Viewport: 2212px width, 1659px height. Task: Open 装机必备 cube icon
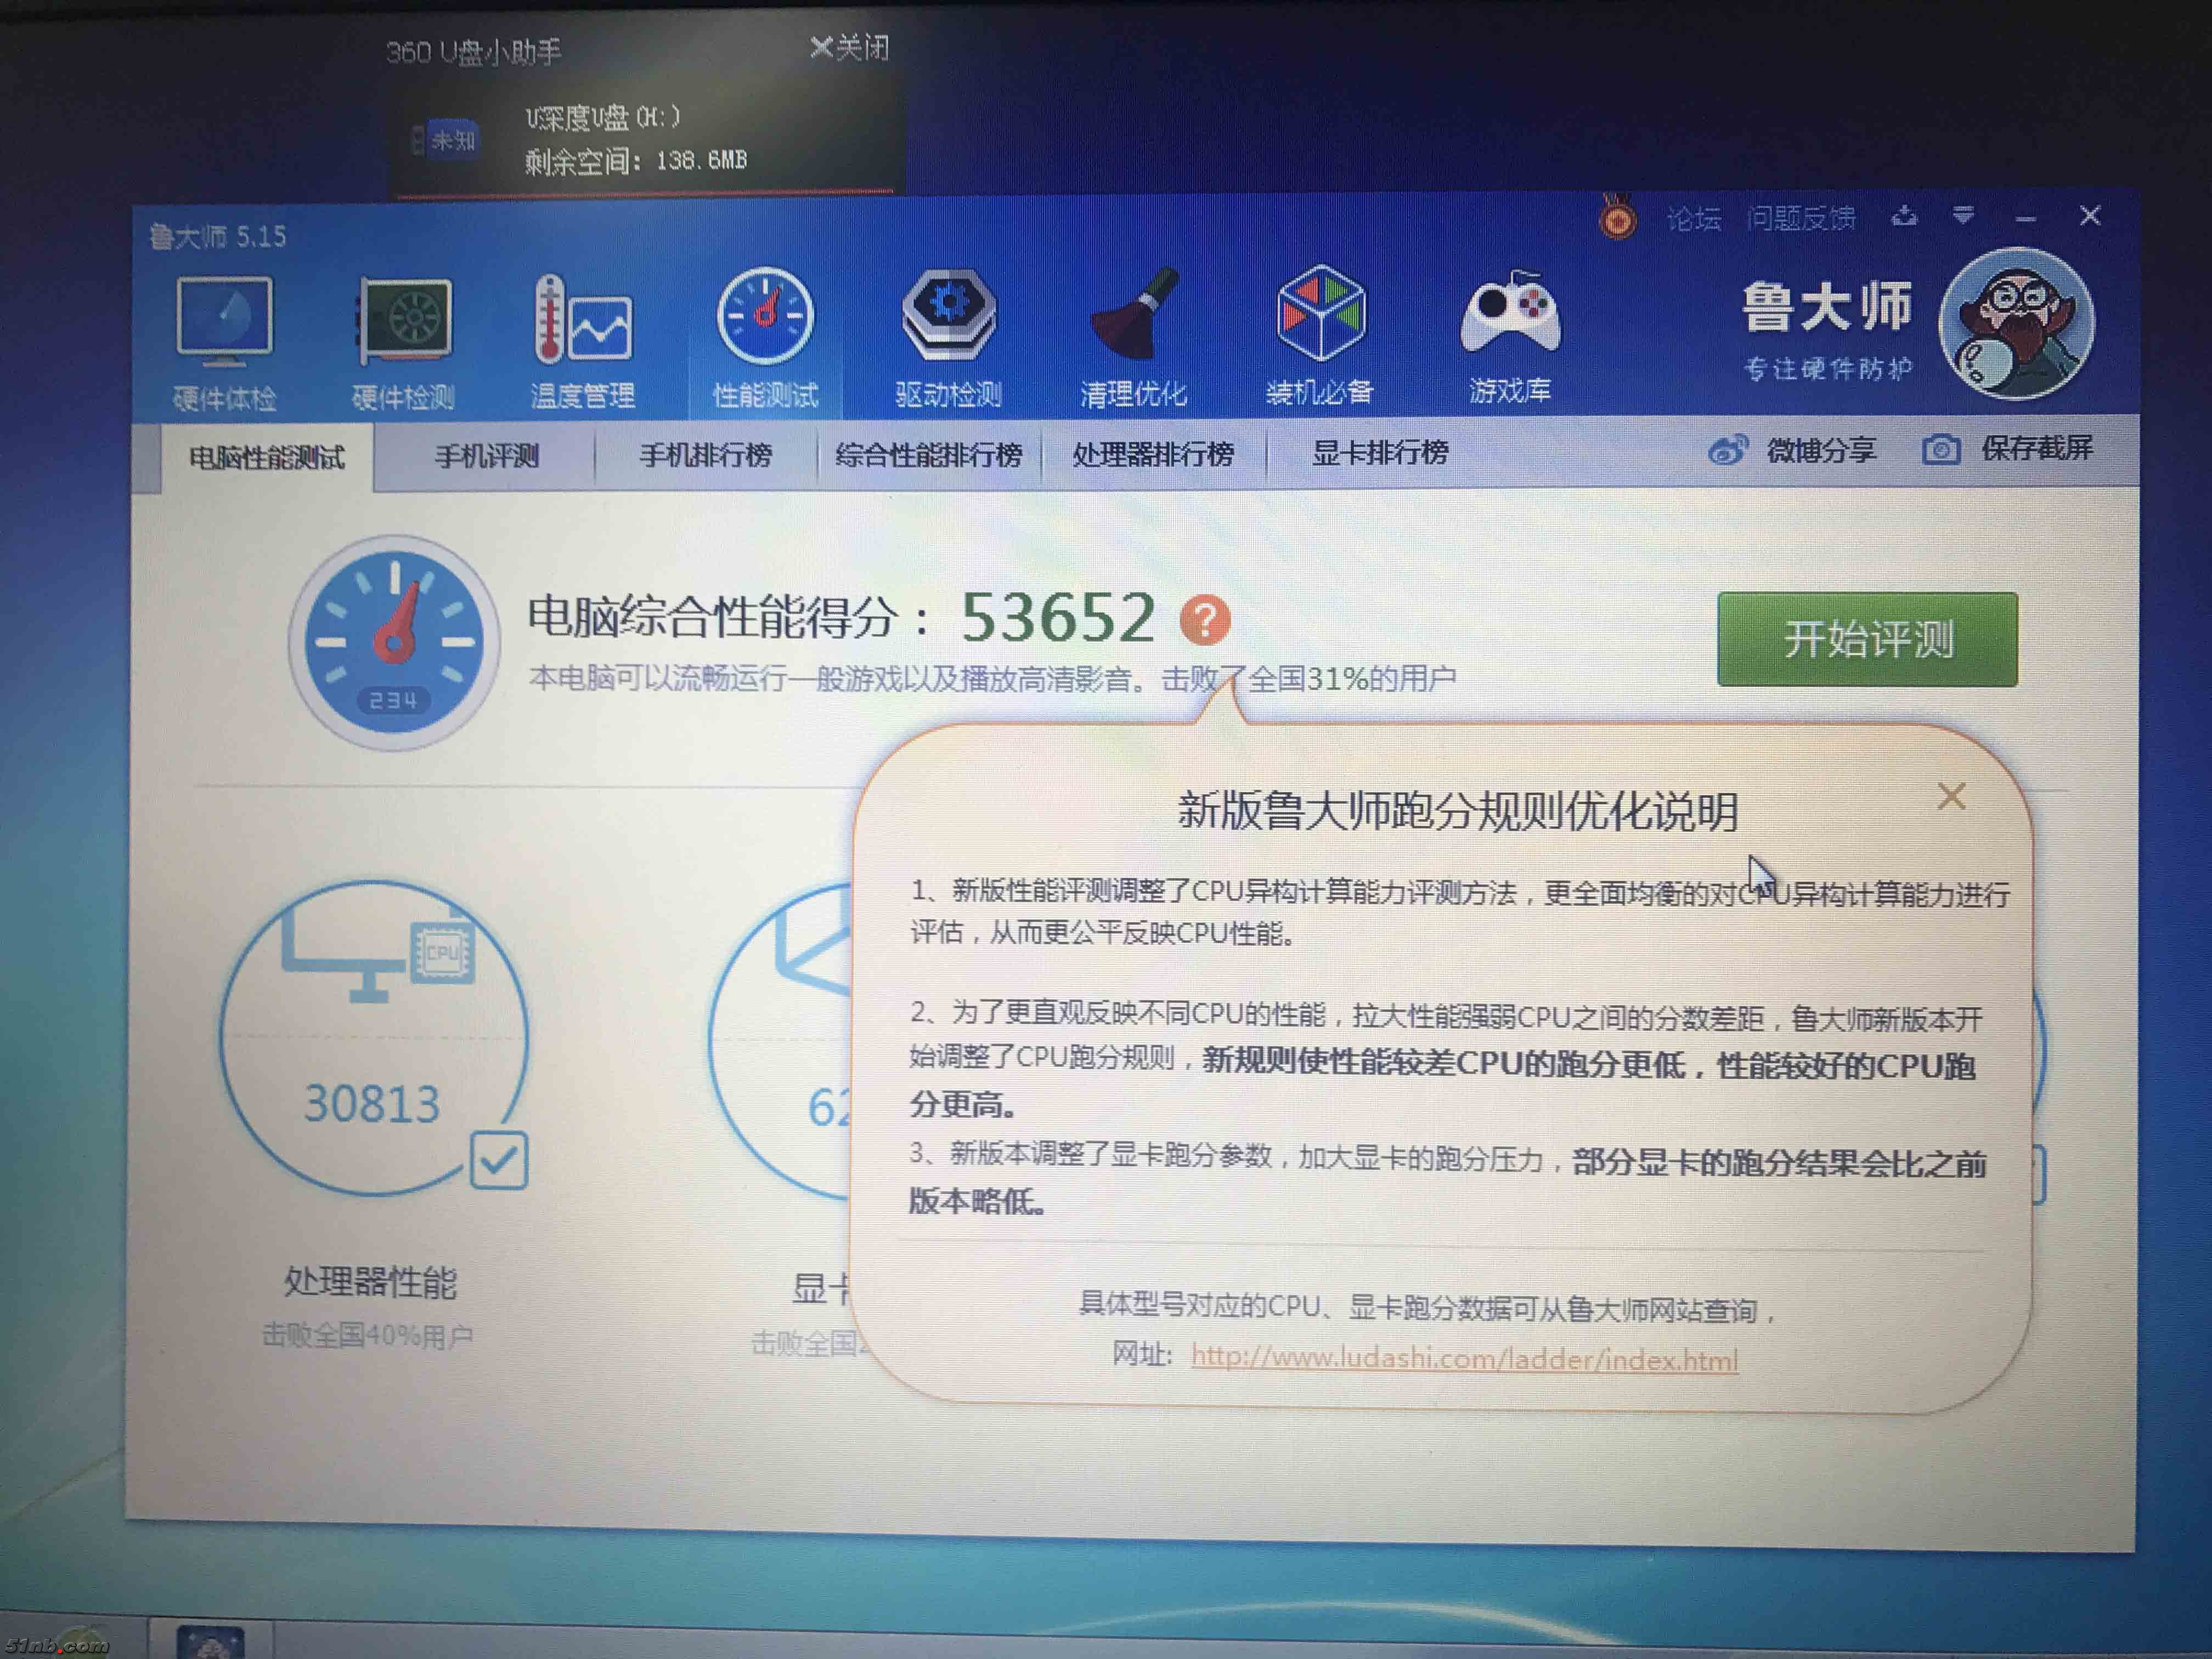pos(1321,313)
